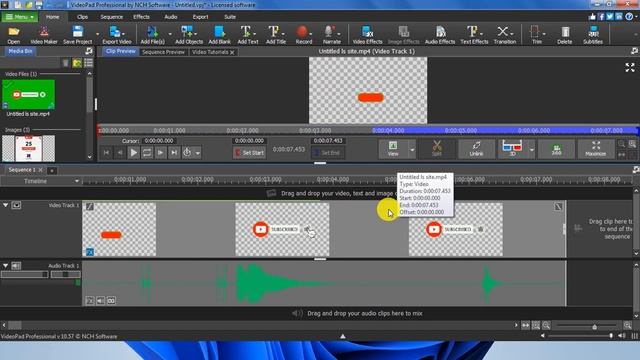Switch to the Sequence Preview tab
640x360 pixels.
(163, 52)
